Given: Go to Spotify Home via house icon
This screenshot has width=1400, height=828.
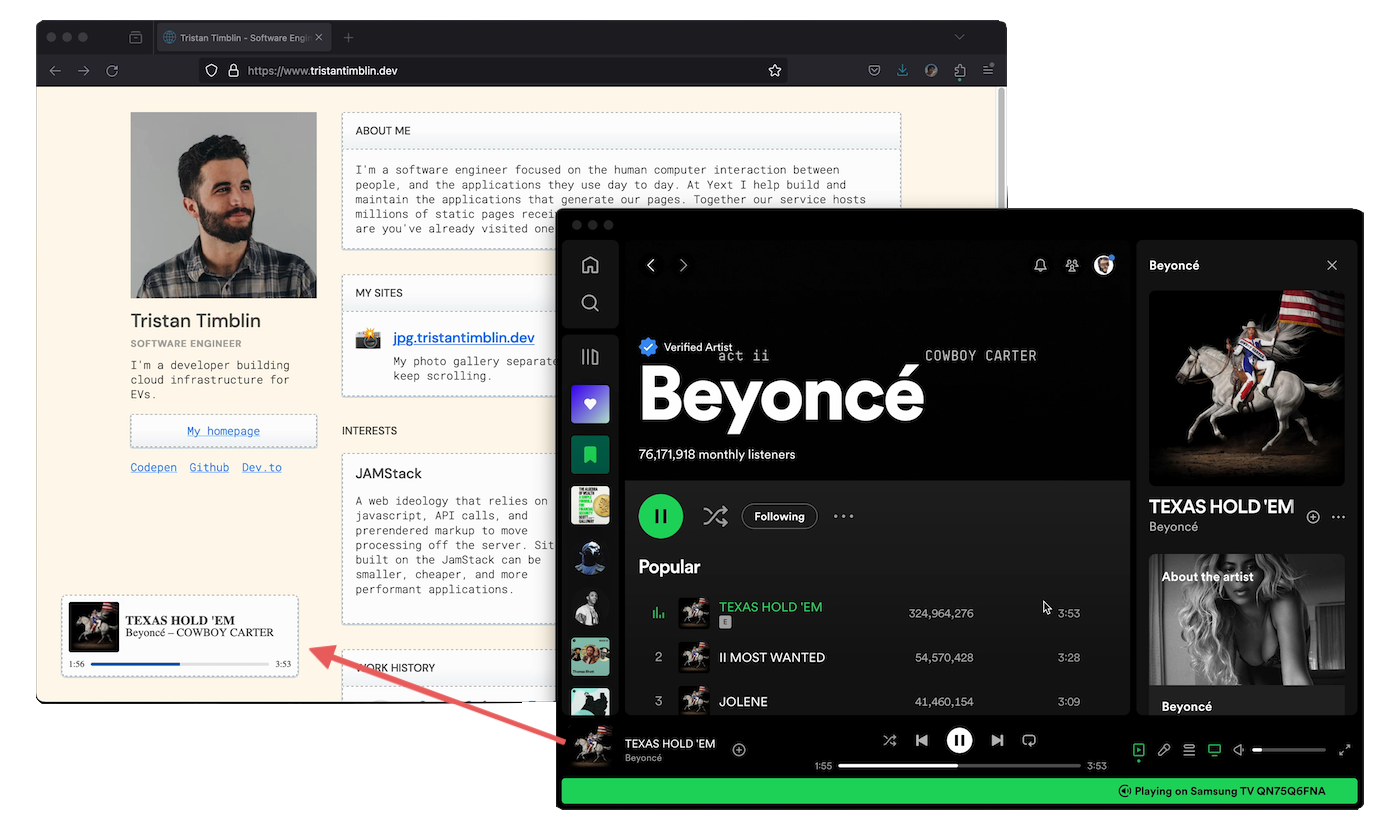Looking at the screenshot, I should point(590,265).
